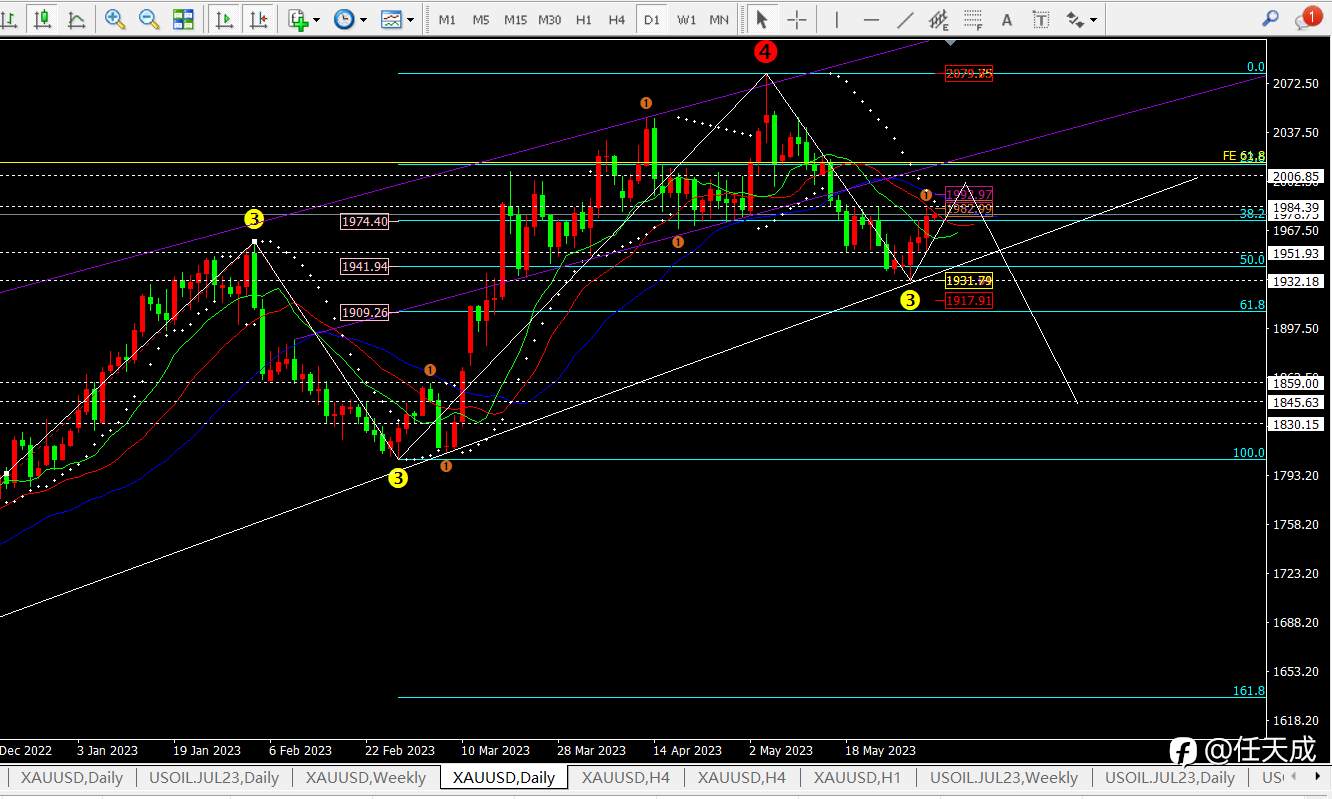Pick the horizontal line drawing tool
The width and height of the screenshot is (1332, 799).
(x=871, y=19)
